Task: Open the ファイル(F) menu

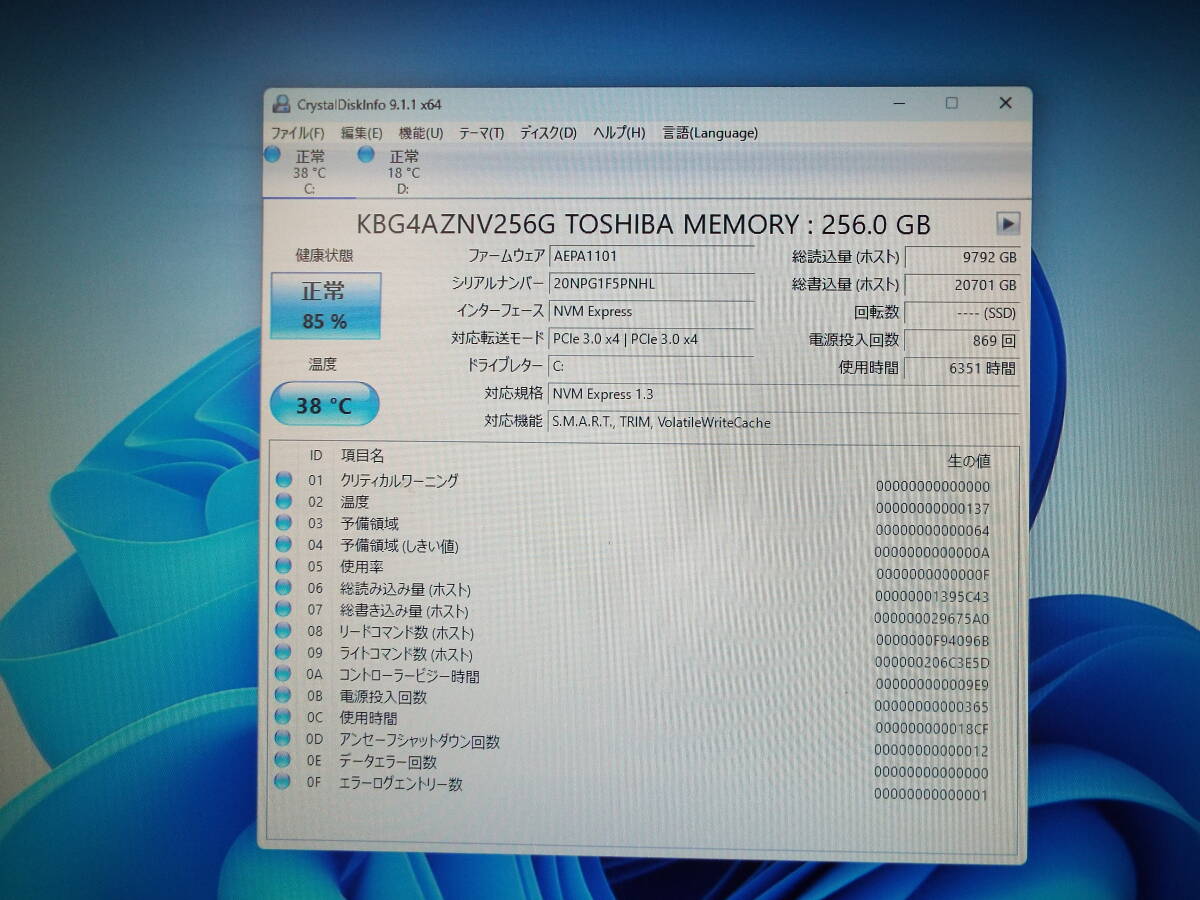Action: coord(298,133)
